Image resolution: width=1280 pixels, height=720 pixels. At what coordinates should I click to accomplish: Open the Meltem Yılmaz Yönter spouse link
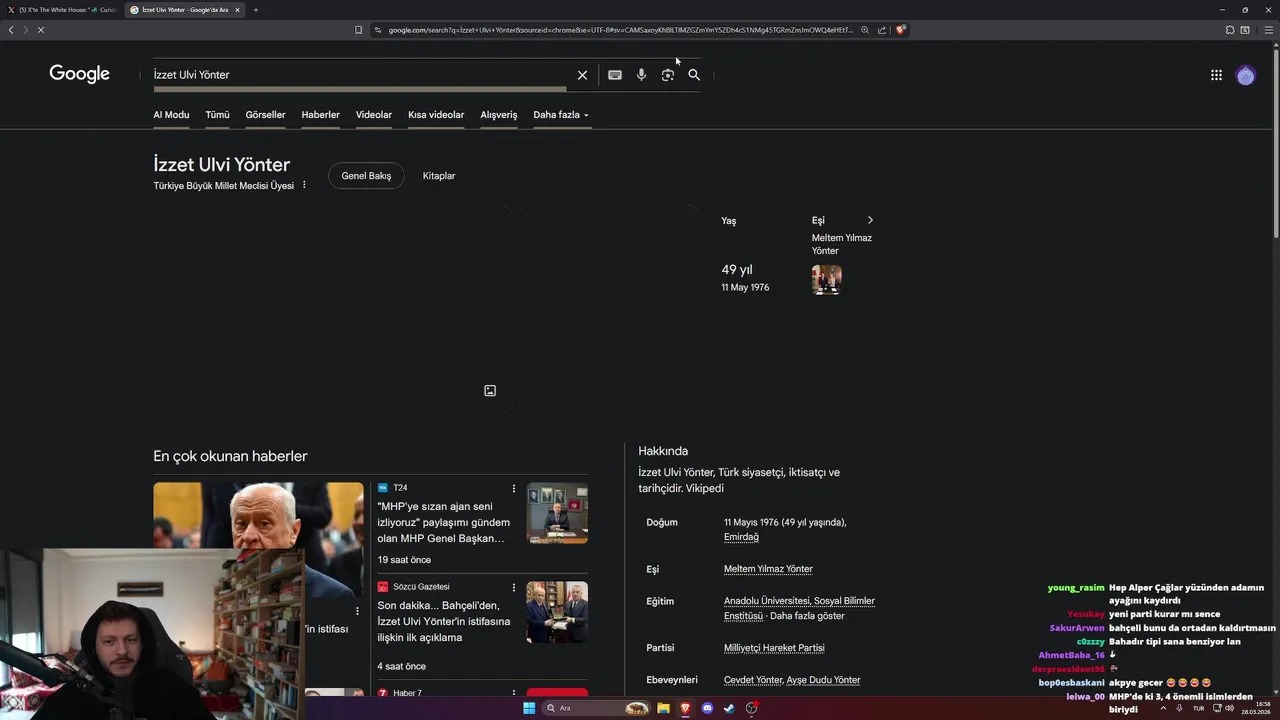768,569
